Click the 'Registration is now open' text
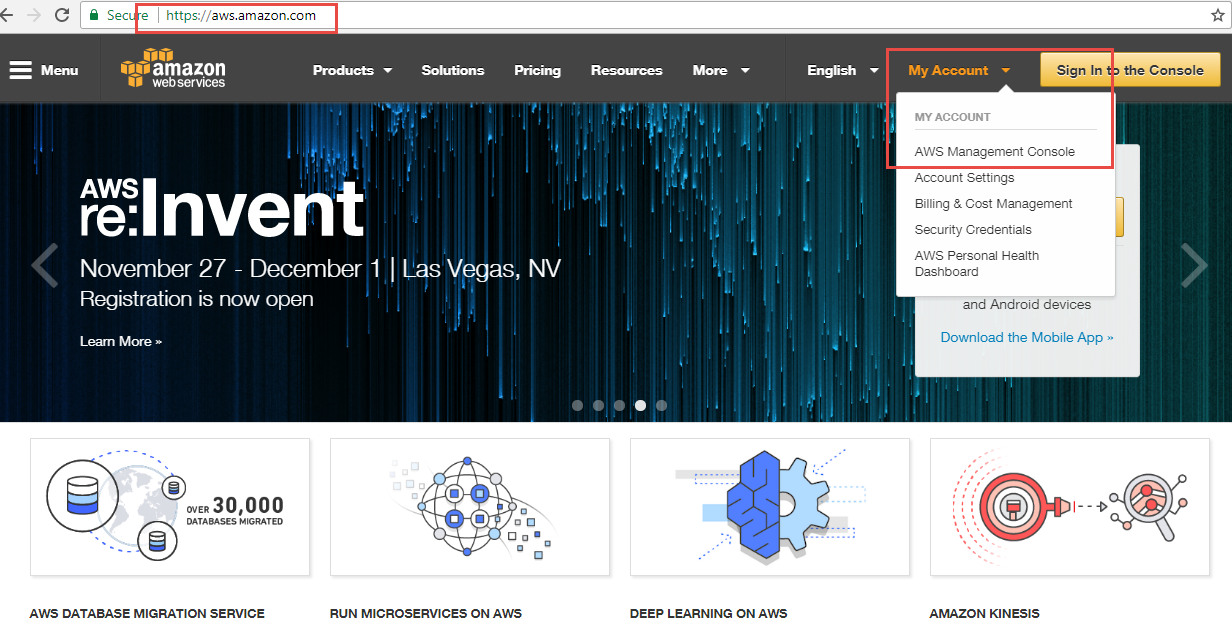The height and width of the screenshot is (624, 1232). (197, 299)
